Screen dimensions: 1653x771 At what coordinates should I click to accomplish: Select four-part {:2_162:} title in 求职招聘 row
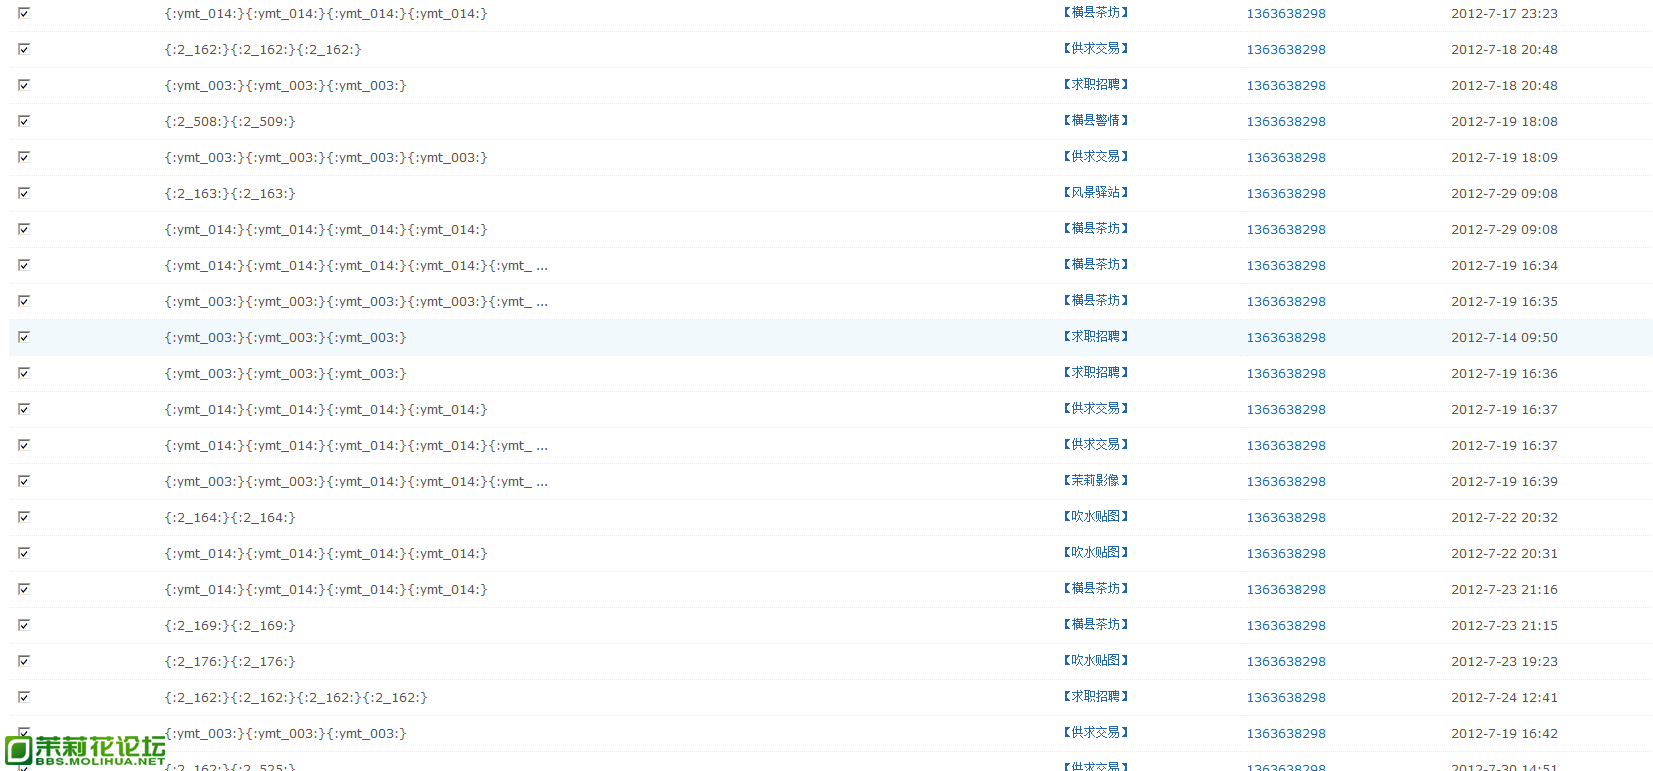296,698
